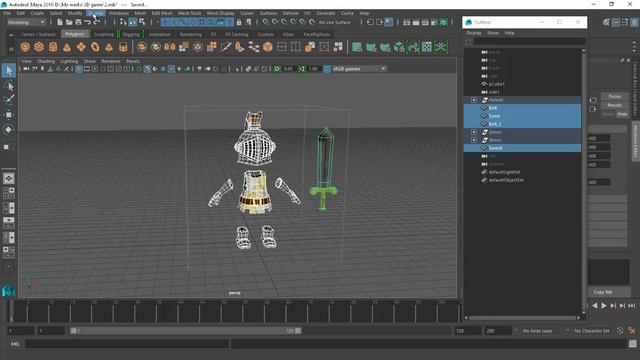Toggle the viewport gamma icon beside 1.00
640x360 pixels.
pyautogui.click(x=302, y=69)
